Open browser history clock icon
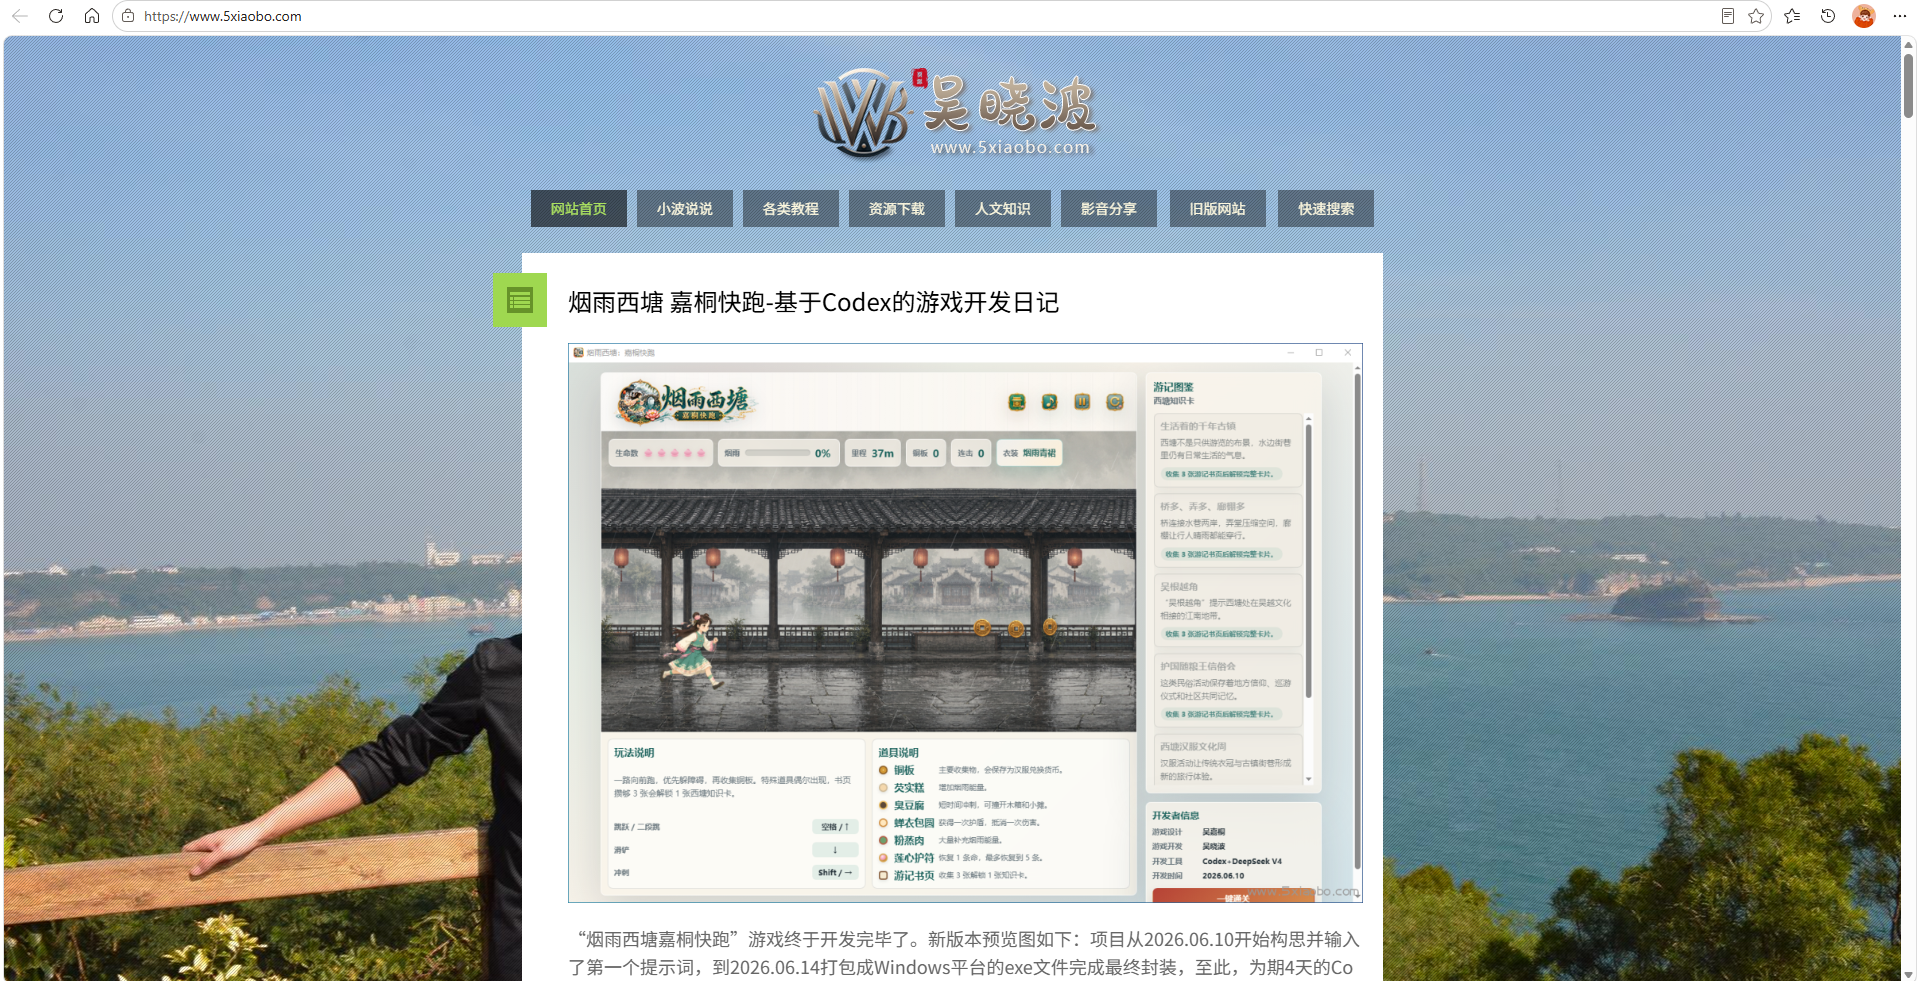1920x981 pixels. pyautogui.click(x=1828, y=16)
